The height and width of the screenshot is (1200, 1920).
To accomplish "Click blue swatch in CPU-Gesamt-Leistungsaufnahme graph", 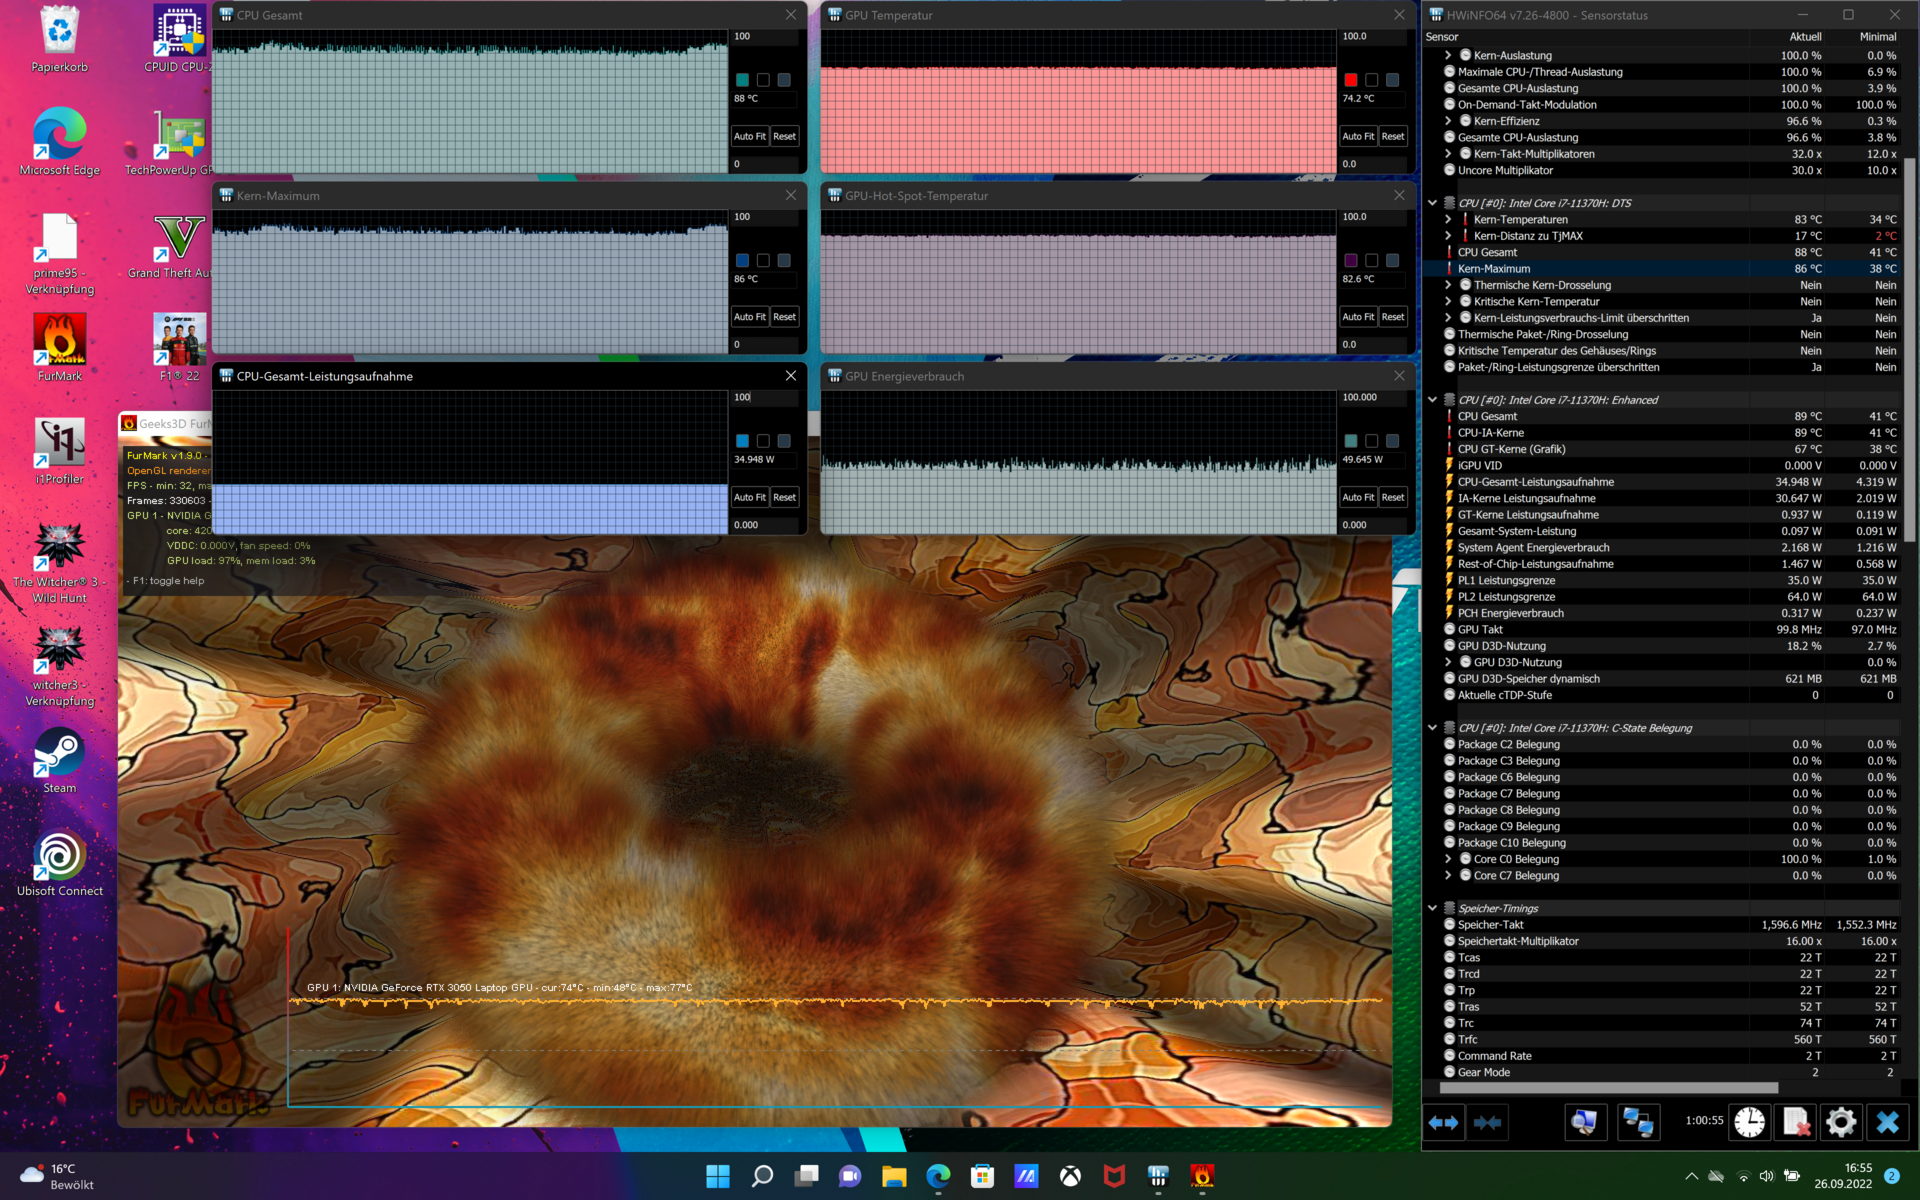I will pos(742,441).
